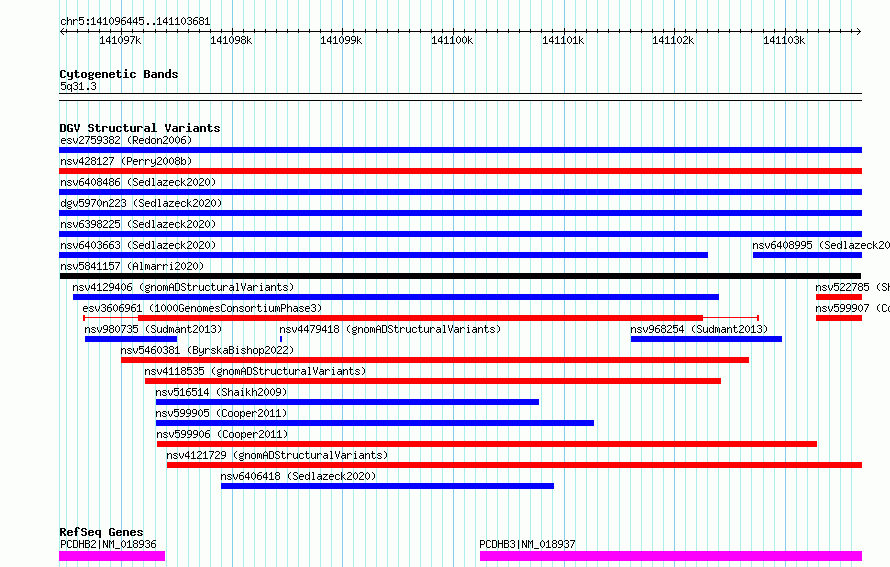Click the 141102k ruler position
The image size is (890, 567).
coord(673,40)
